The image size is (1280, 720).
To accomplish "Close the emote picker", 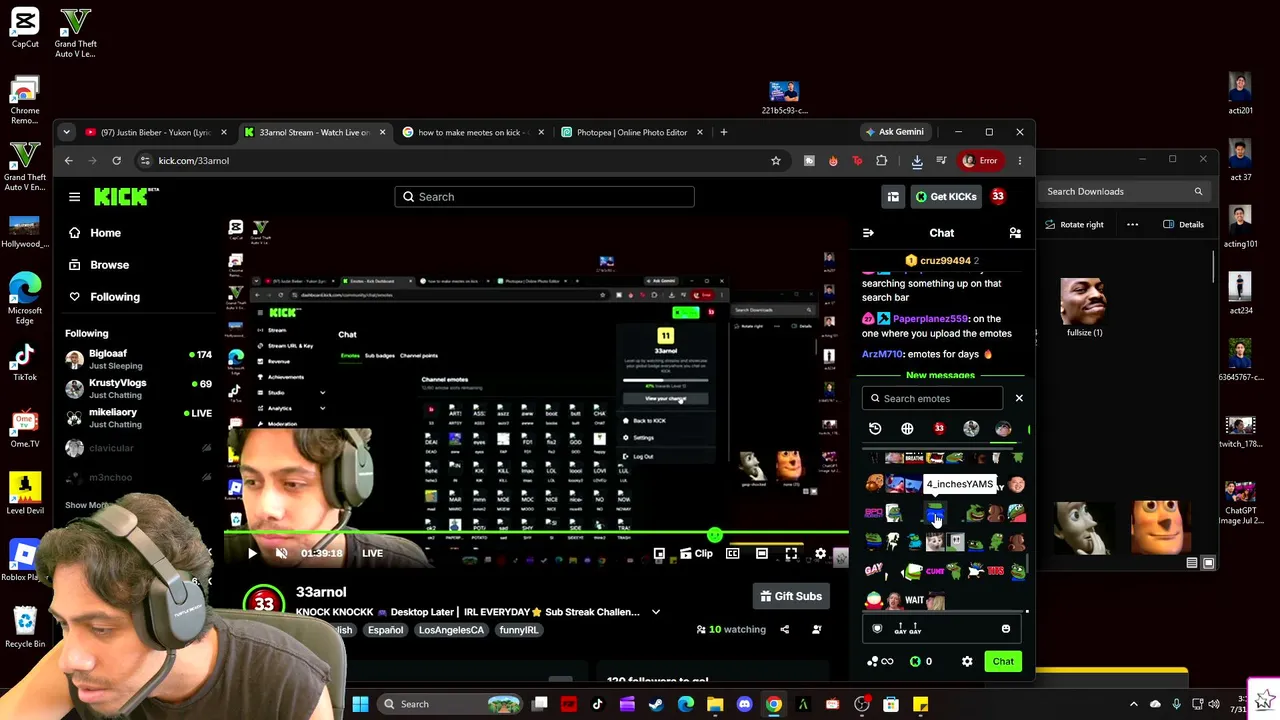I will (1019, 398).
